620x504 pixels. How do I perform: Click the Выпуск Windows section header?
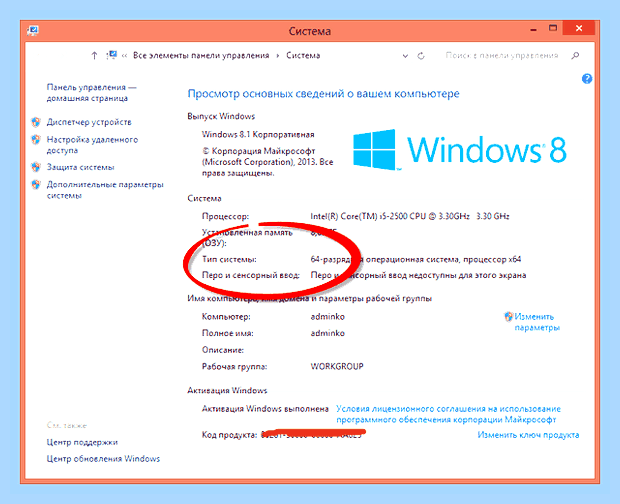pos(221,117)
